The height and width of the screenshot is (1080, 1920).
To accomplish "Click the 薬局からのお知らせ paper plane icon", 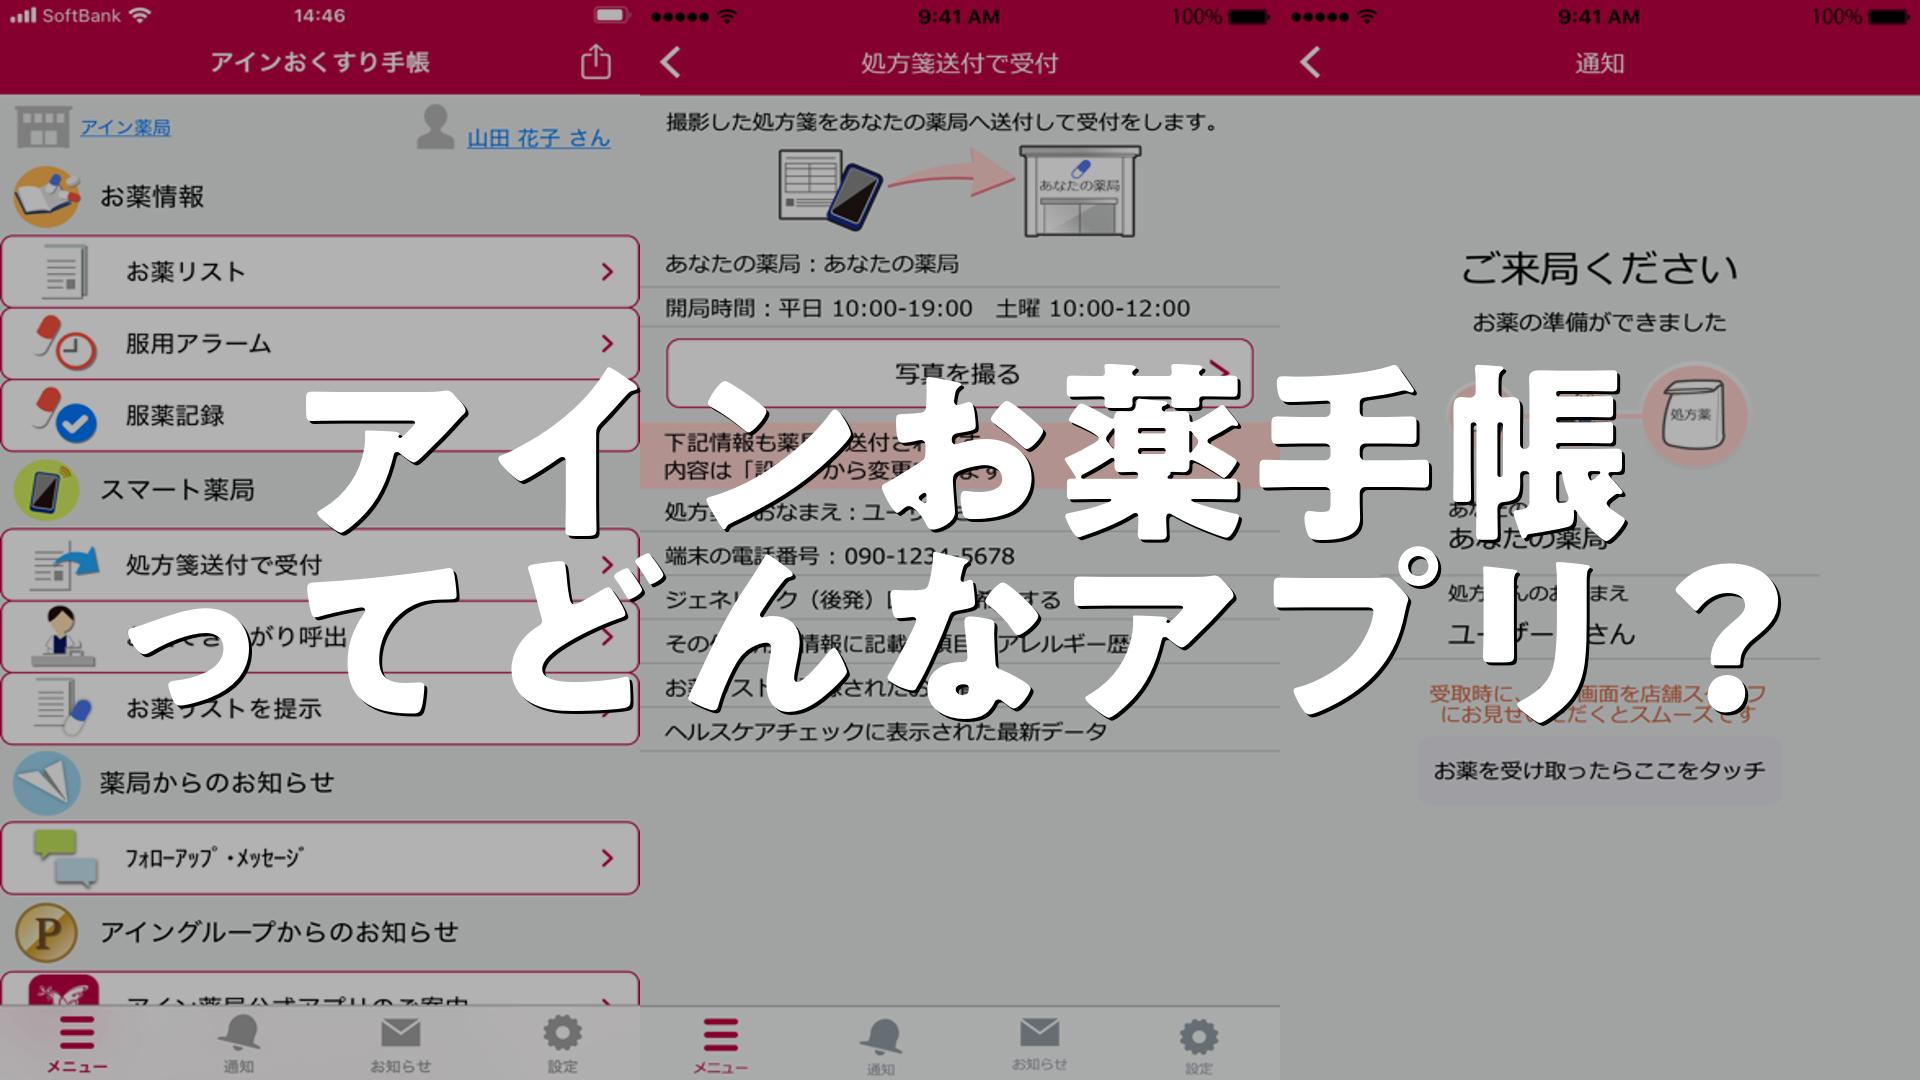I will (x=46, y=782).
